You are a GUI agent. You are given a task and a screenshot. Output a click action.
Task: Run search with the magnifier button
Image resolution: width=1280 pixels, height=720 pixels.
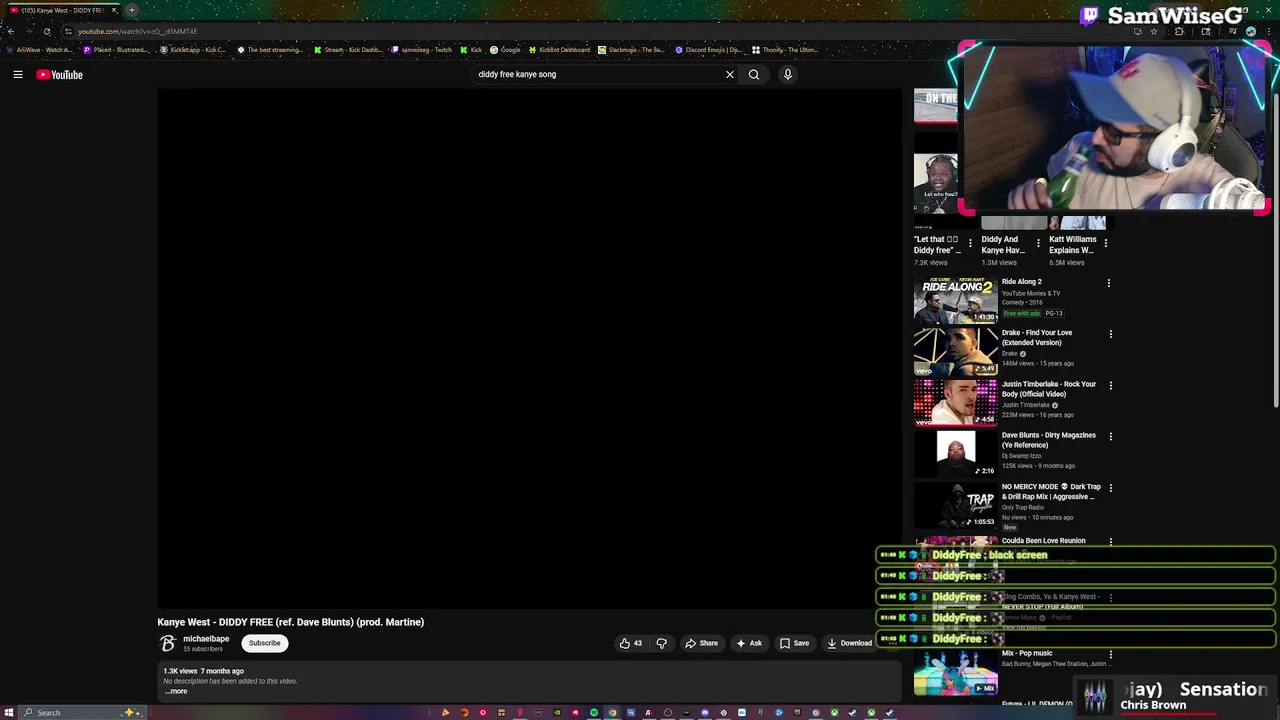click(754, 74)
